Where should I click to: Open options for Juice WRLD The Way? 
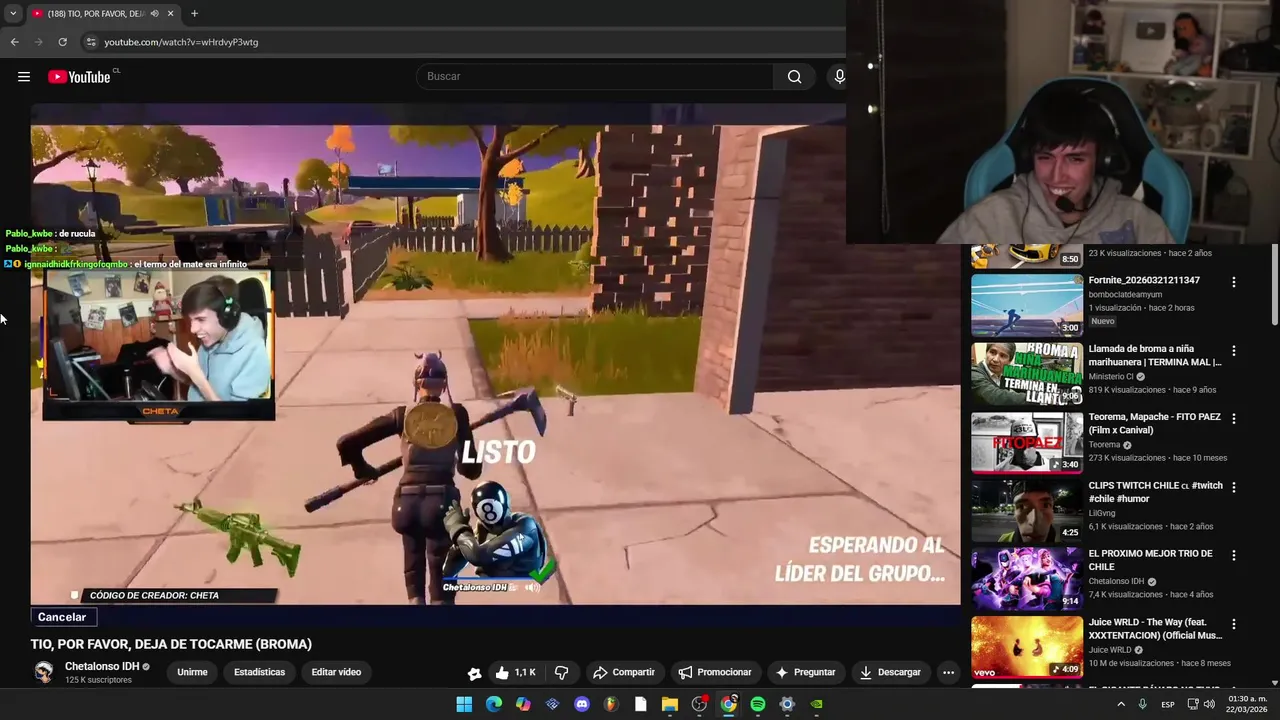coord(1233,624)
